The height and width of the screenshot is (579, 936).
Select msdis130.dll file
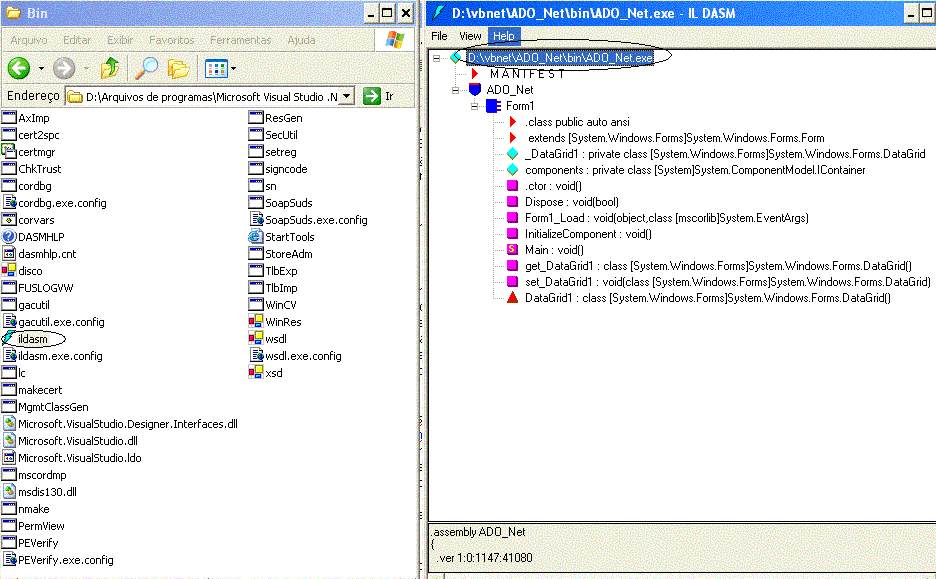click(39, 492)
